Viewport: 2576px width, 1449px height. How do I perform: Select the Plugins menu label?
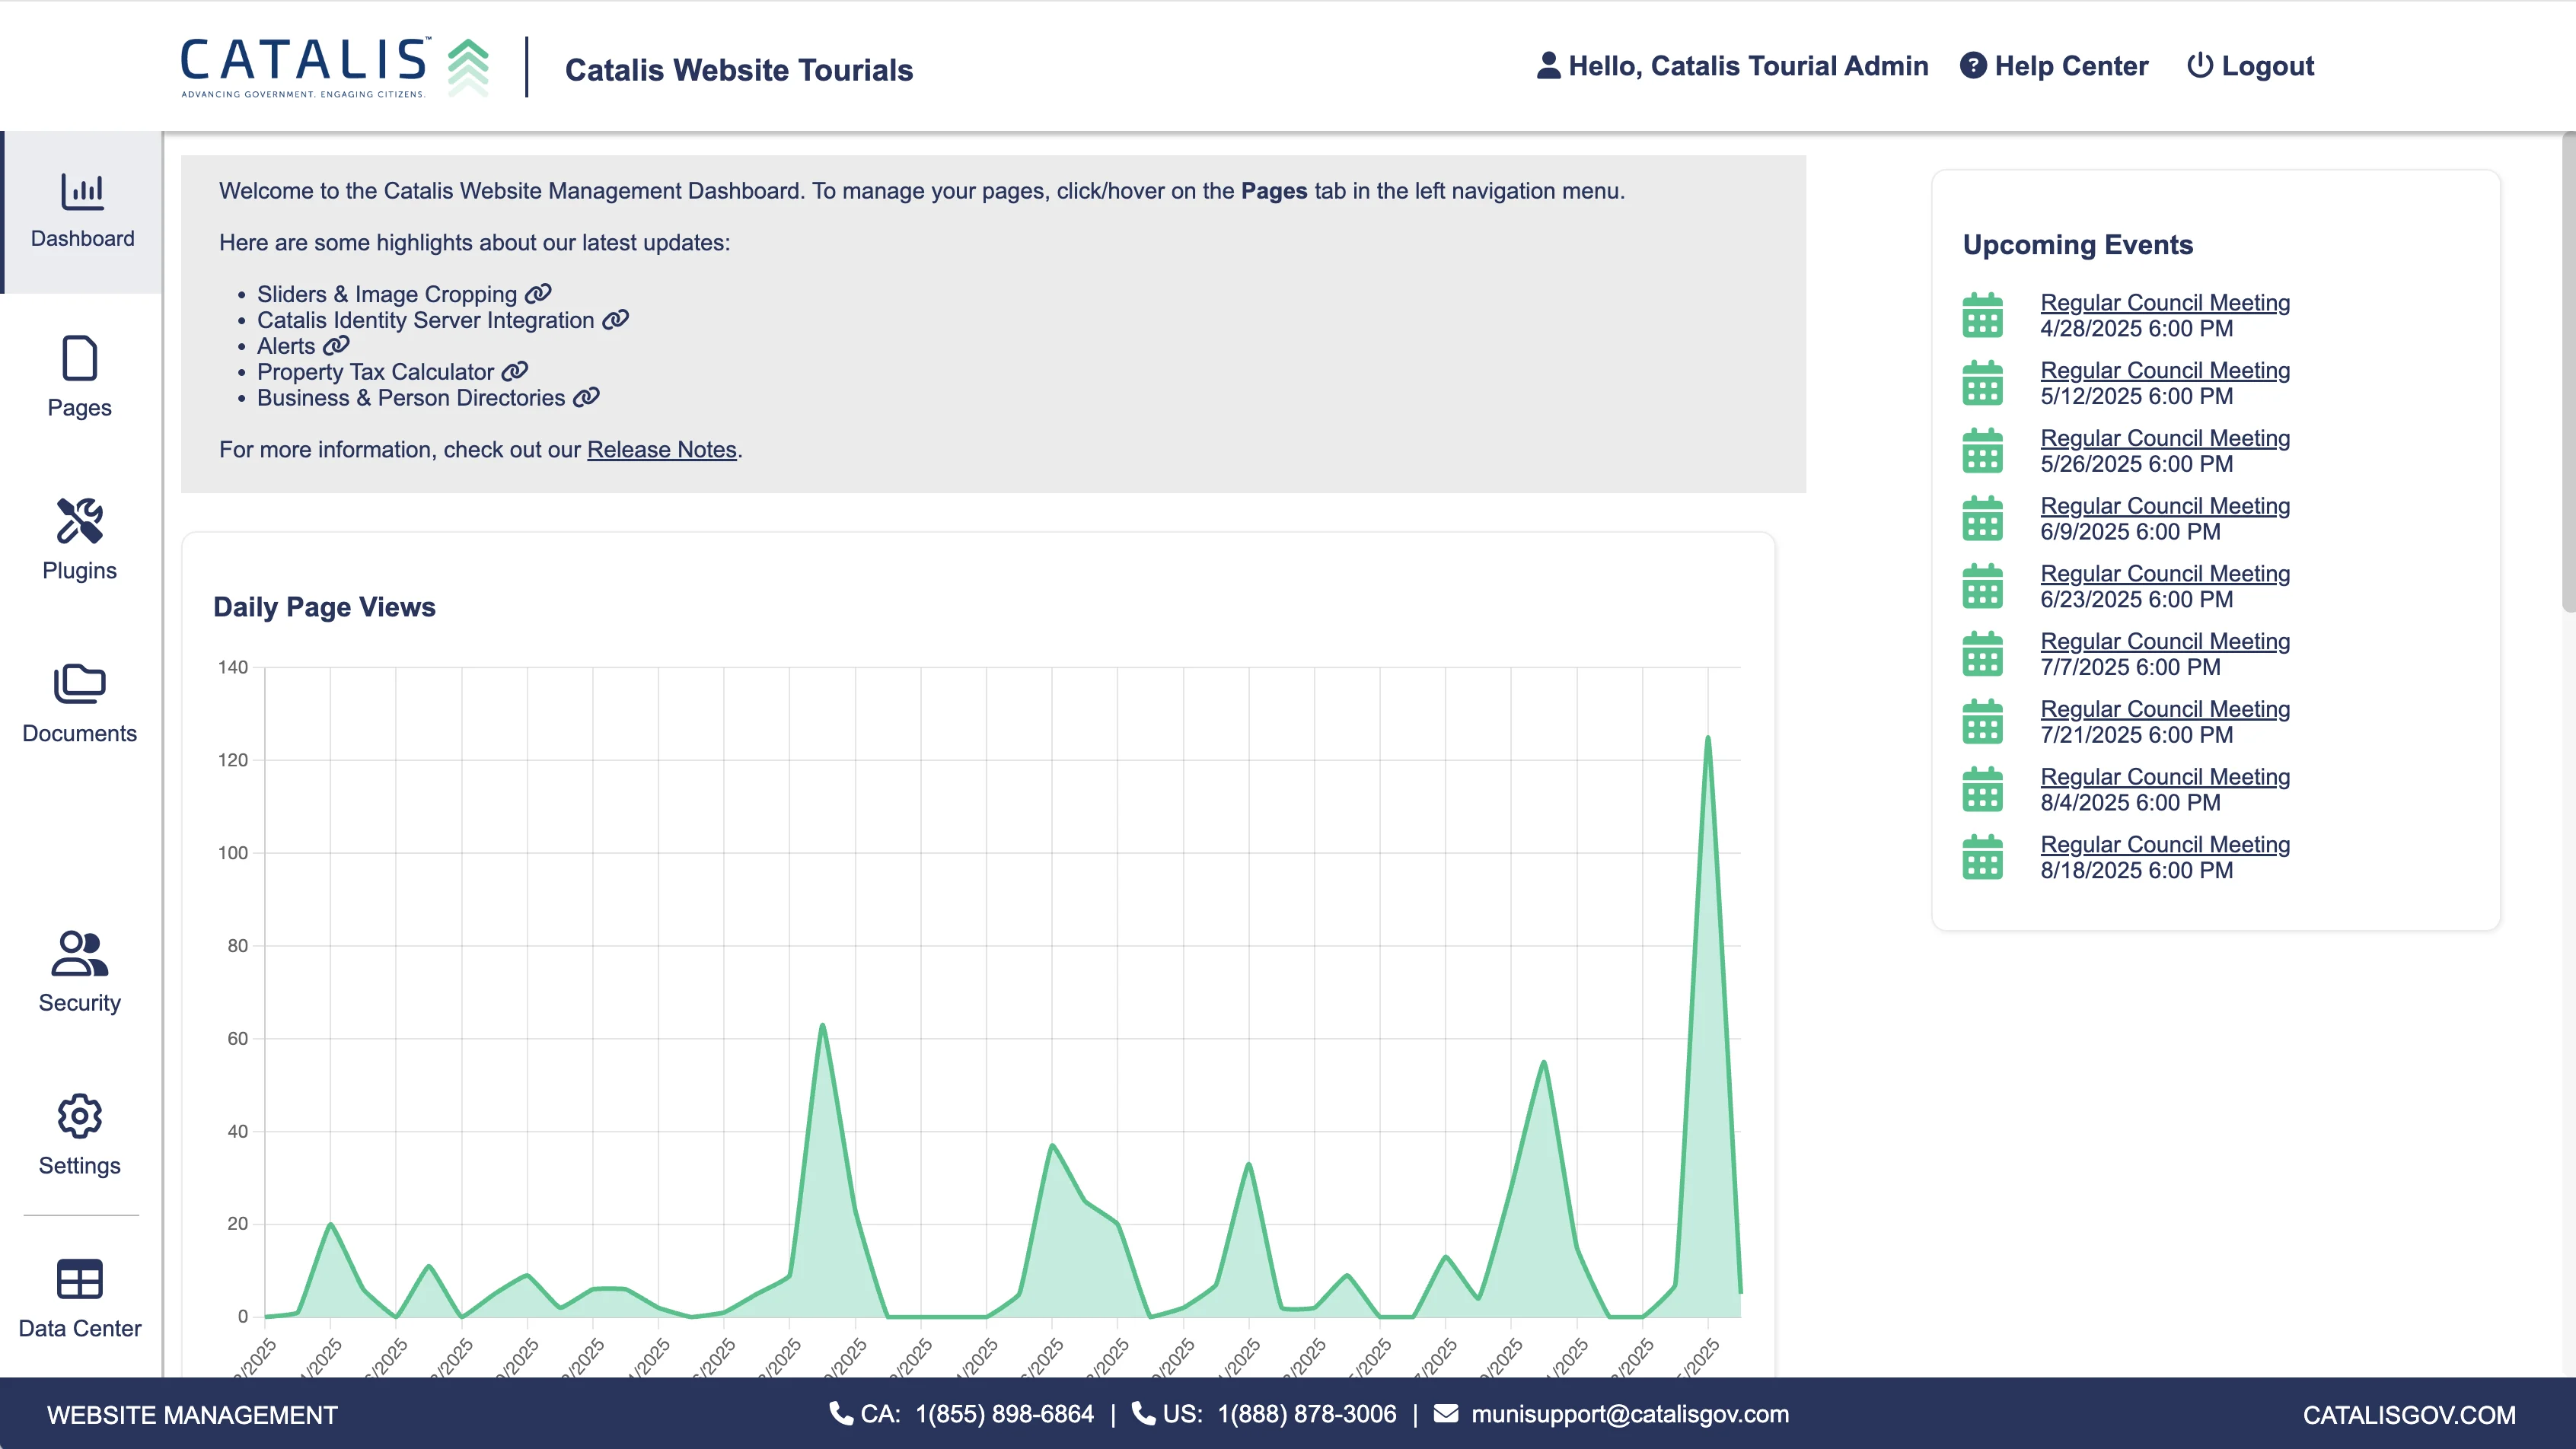click(x=80, y=571)
